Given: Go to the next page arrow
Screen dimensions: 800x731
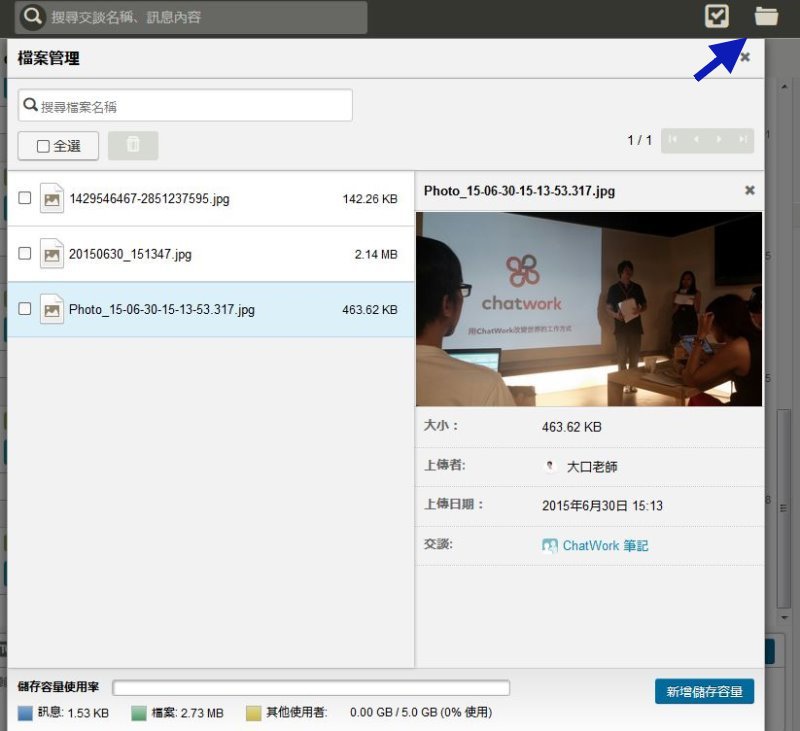Looking at the screenshot, I should pyautogui.click(x=719, y=139).
